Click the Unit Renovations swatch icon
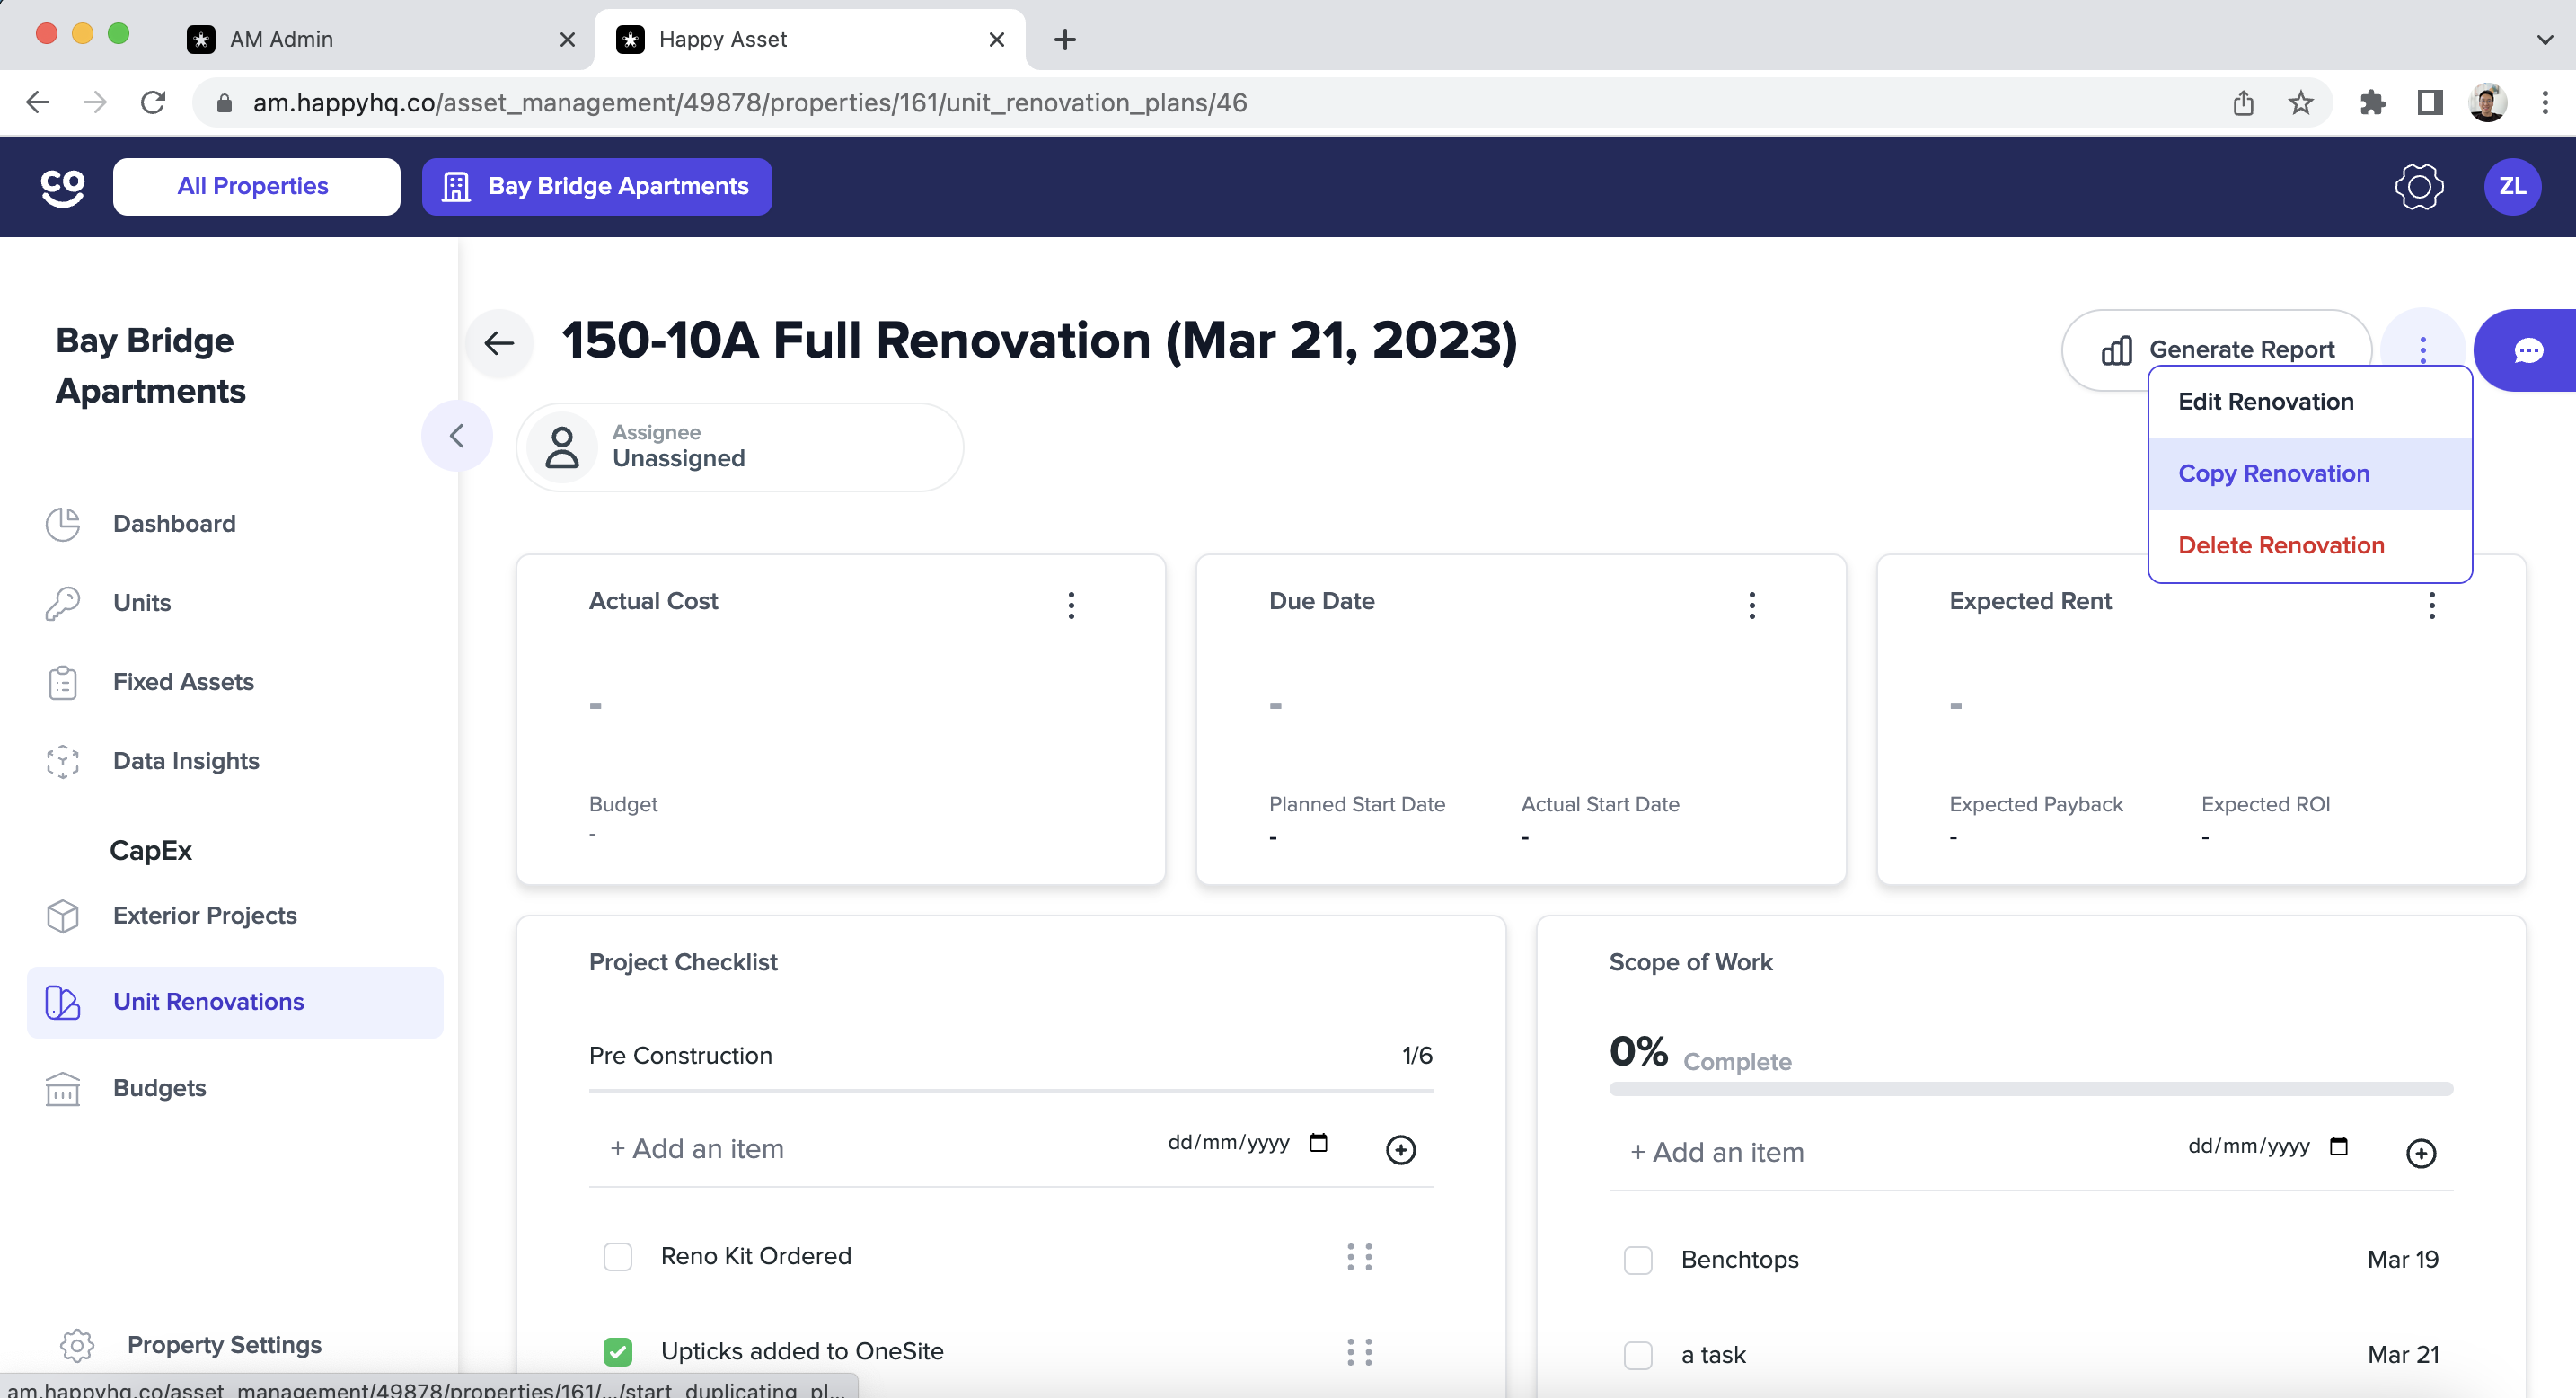 coord(63,1002)
